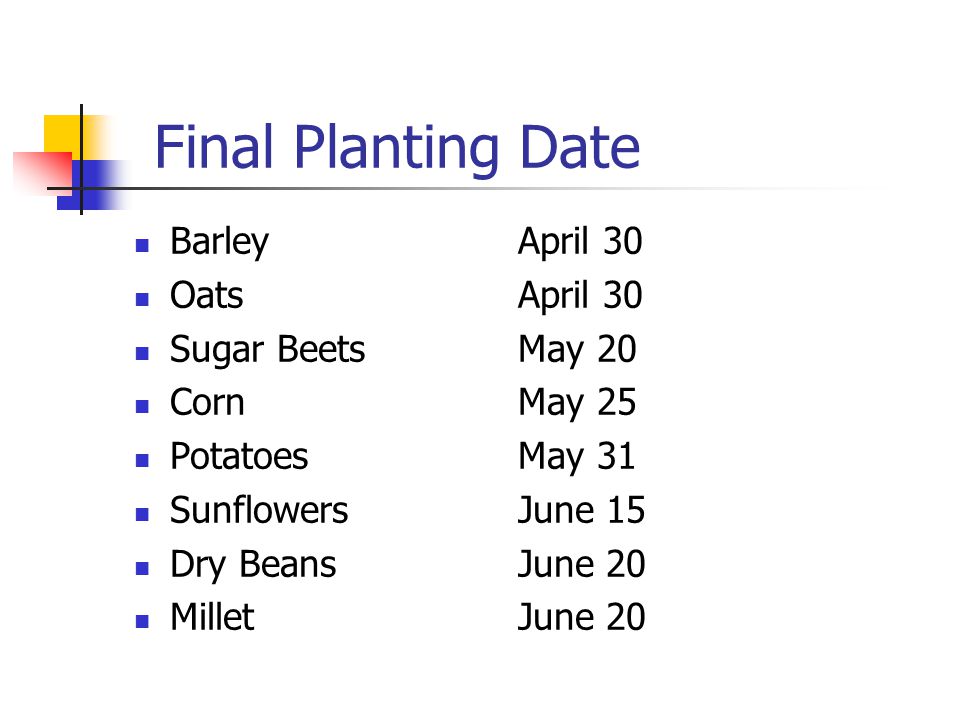Screen dimensions: 960x720
Task: Select the Sugar Beets text
Action: point(268,351)
